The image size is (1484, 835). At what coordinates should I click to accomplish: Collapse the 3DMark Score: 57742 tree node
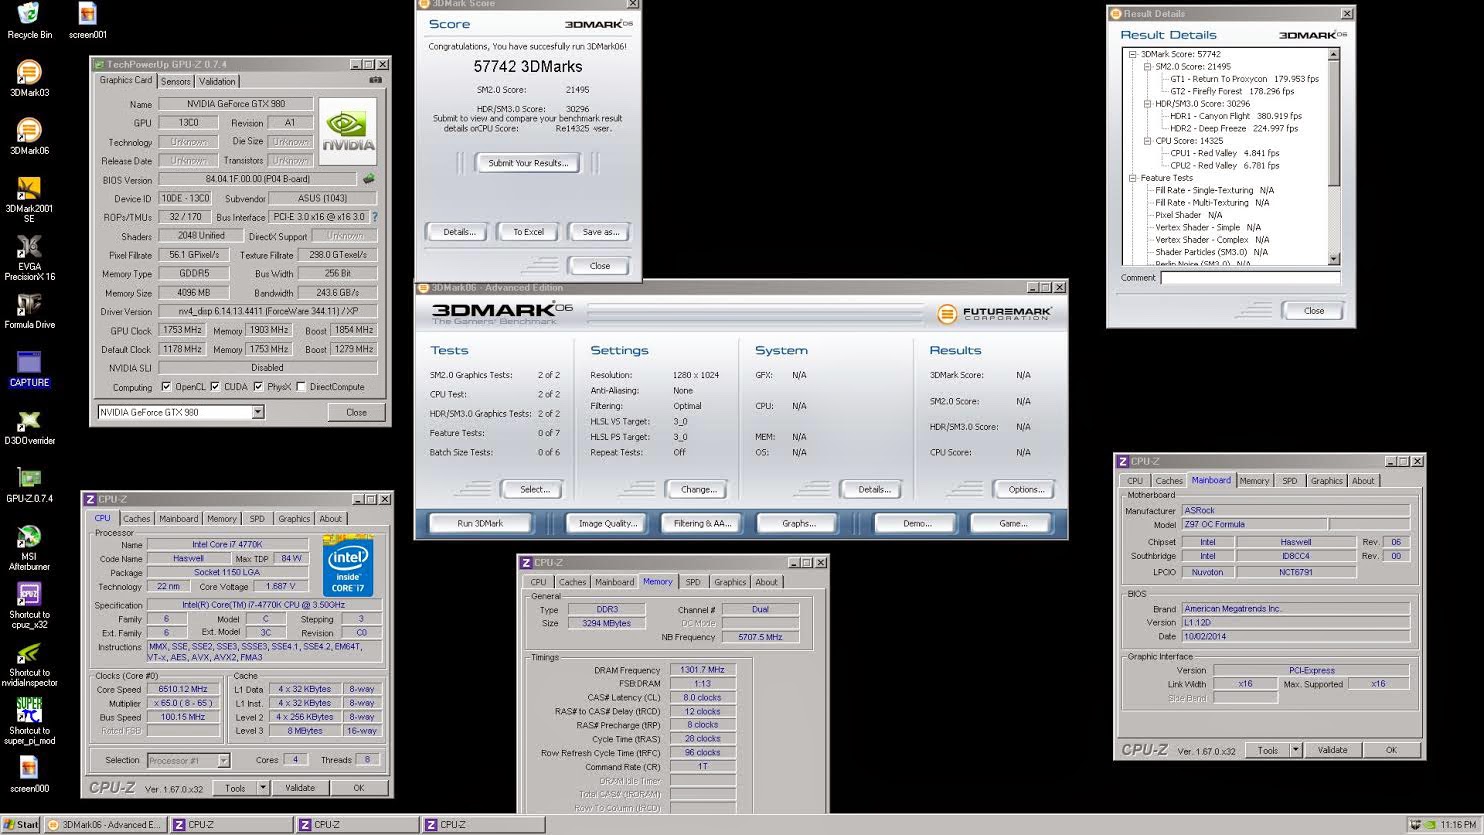1133,54
